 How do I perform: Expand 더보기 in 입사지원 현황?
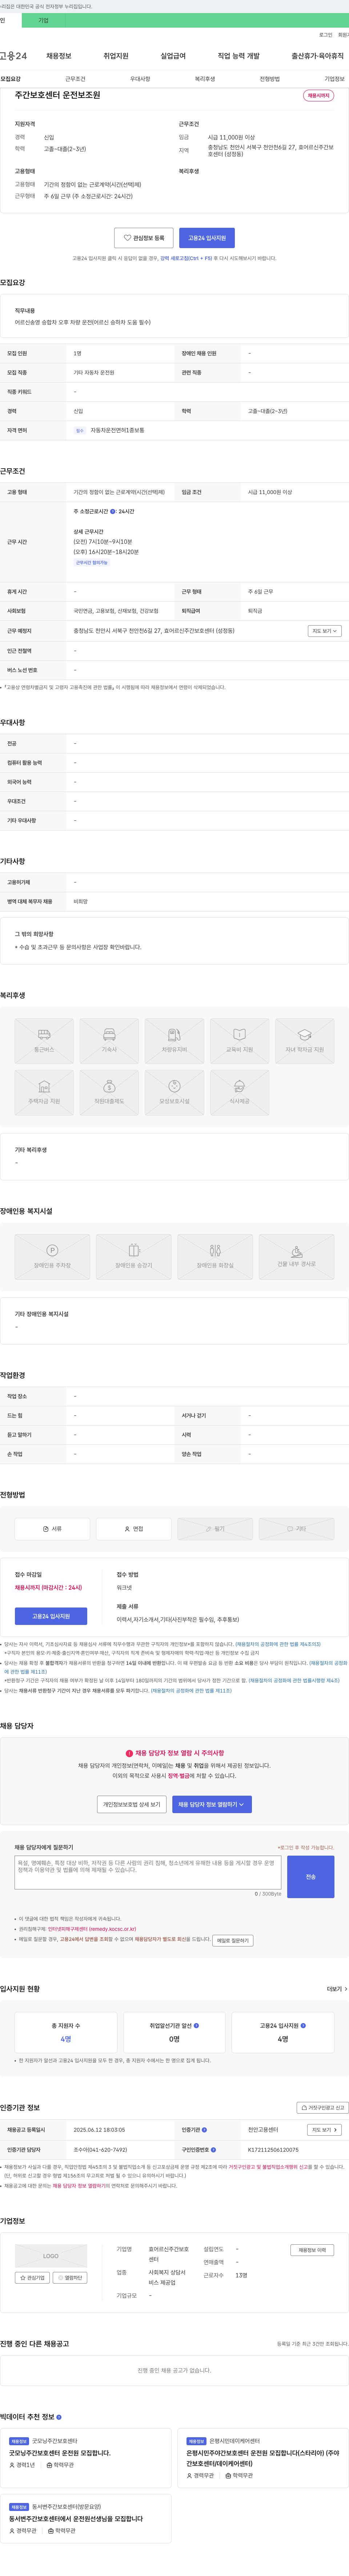(337, 1989)
